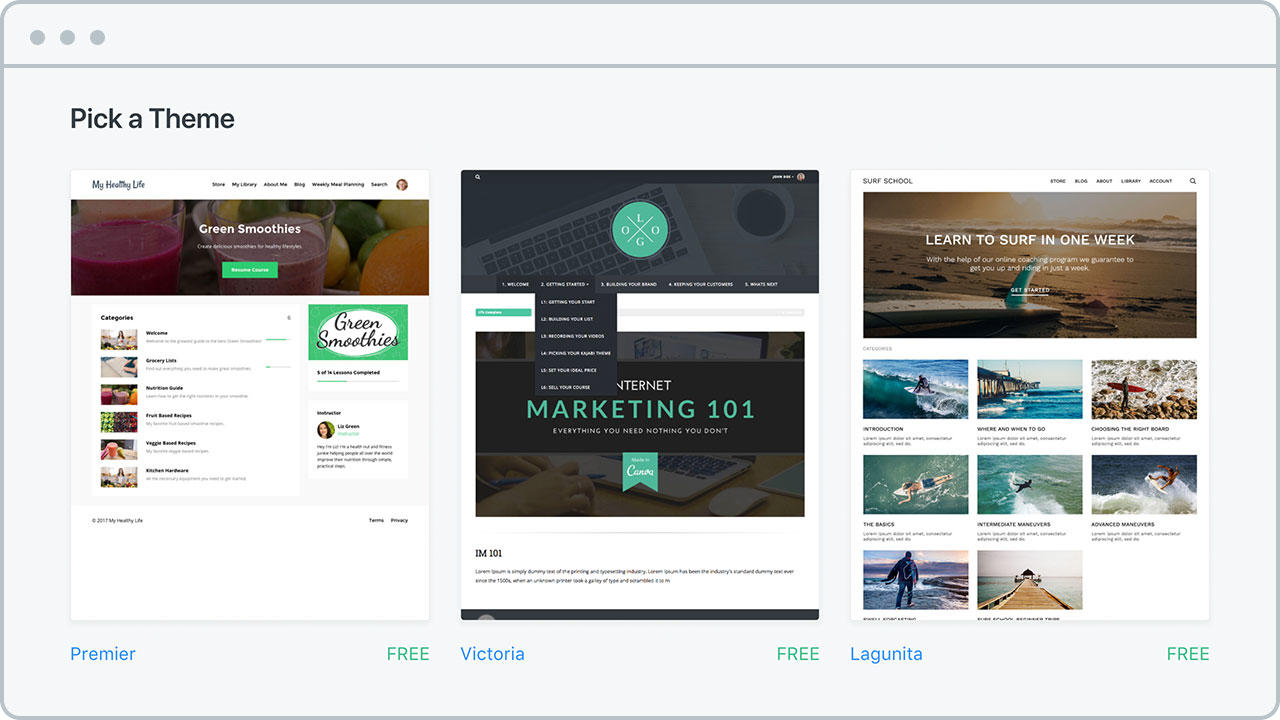Click the Made in Canva ribbon badge
Image resolution: width=1280 pixels, height=720 pixels.
coord(640,471)
